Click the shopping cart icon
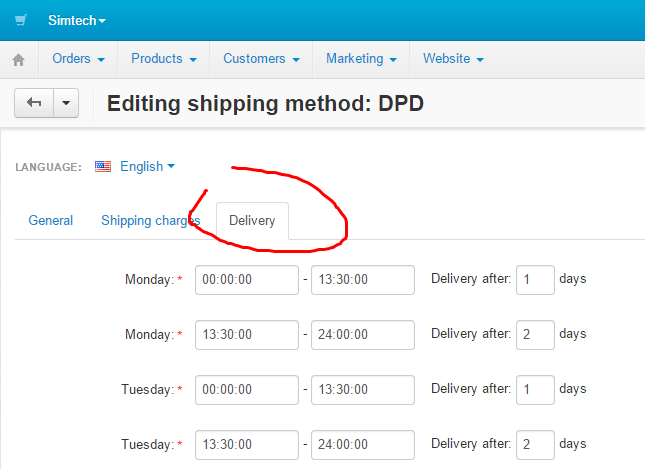 20,20
